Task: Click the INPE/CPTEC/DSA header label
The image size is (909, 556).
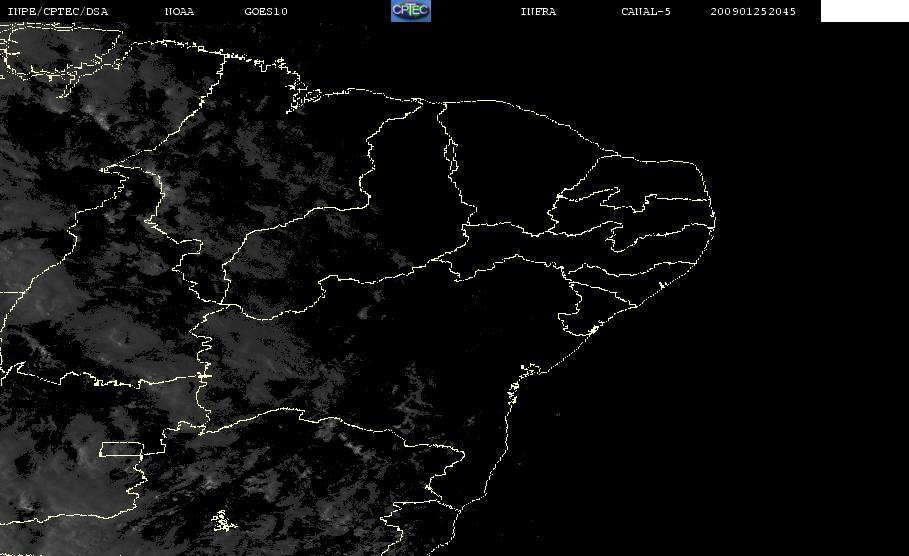Action: pos(57,12)
